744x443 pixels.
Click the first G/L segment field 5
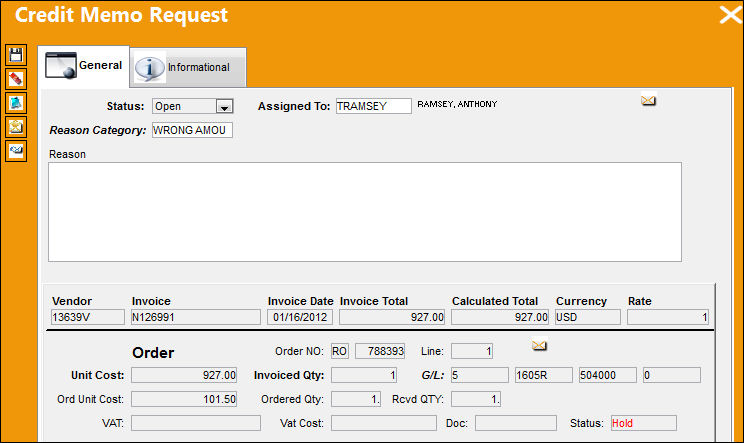(x=480, y=375)
